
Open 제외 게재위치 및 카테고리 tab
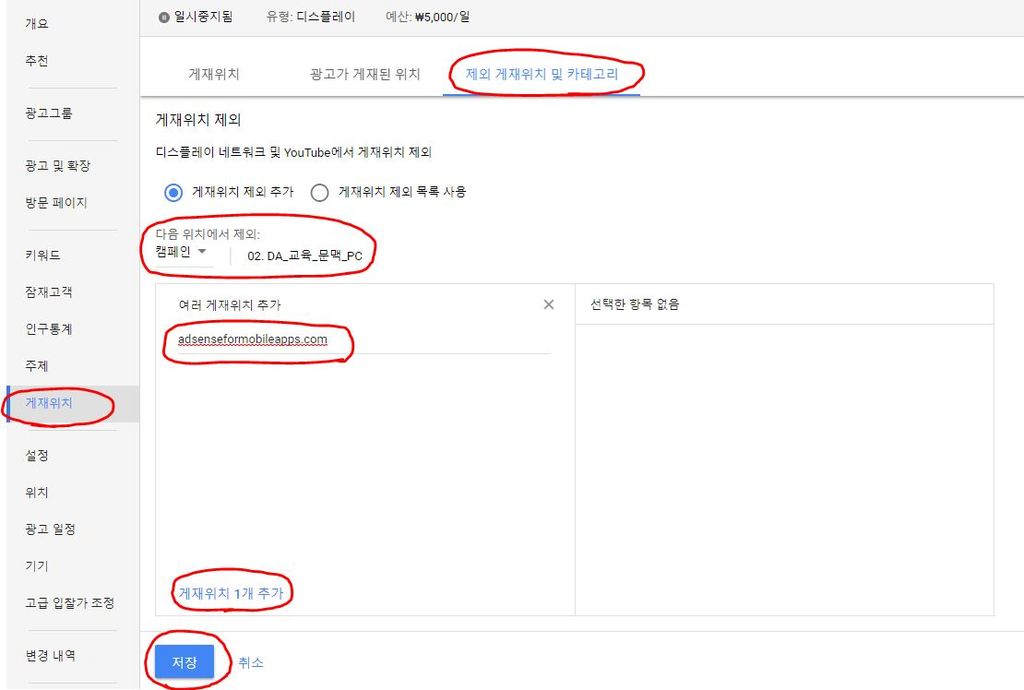[x=542, y=75]
